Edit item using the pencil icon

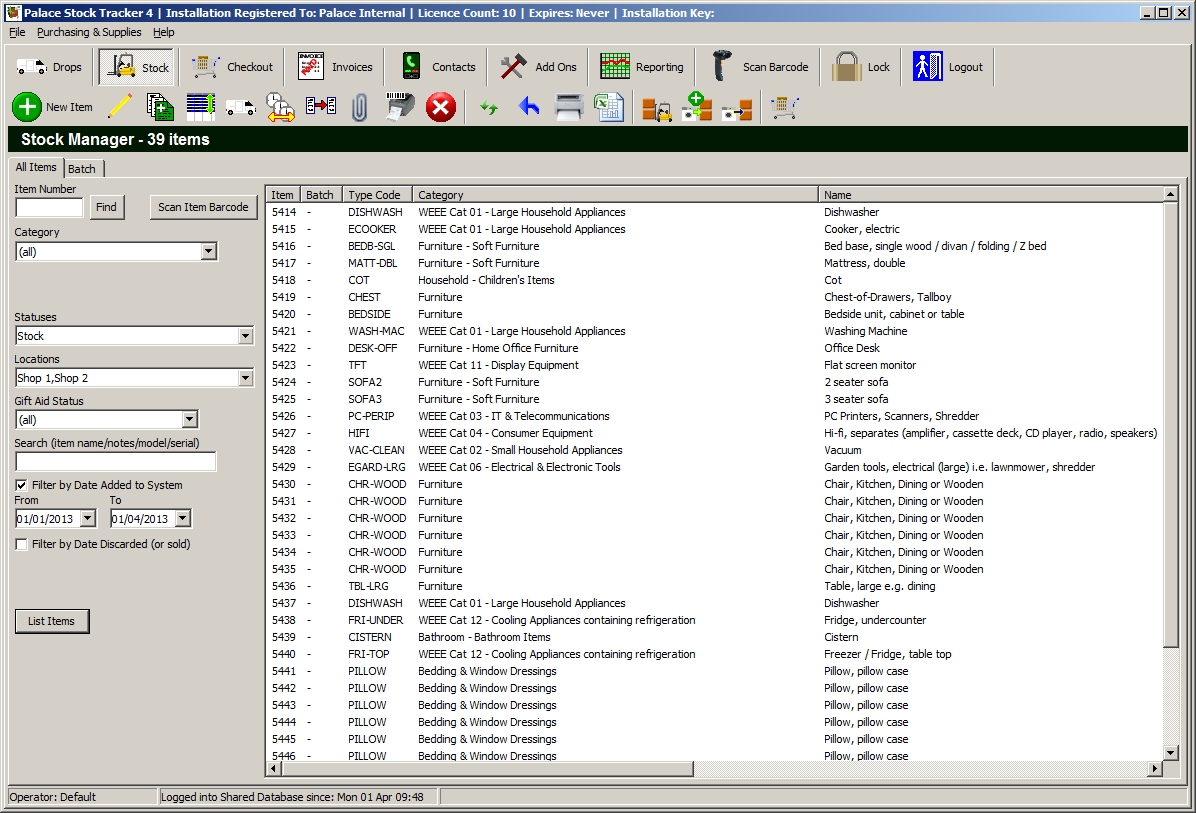(120, 107)
